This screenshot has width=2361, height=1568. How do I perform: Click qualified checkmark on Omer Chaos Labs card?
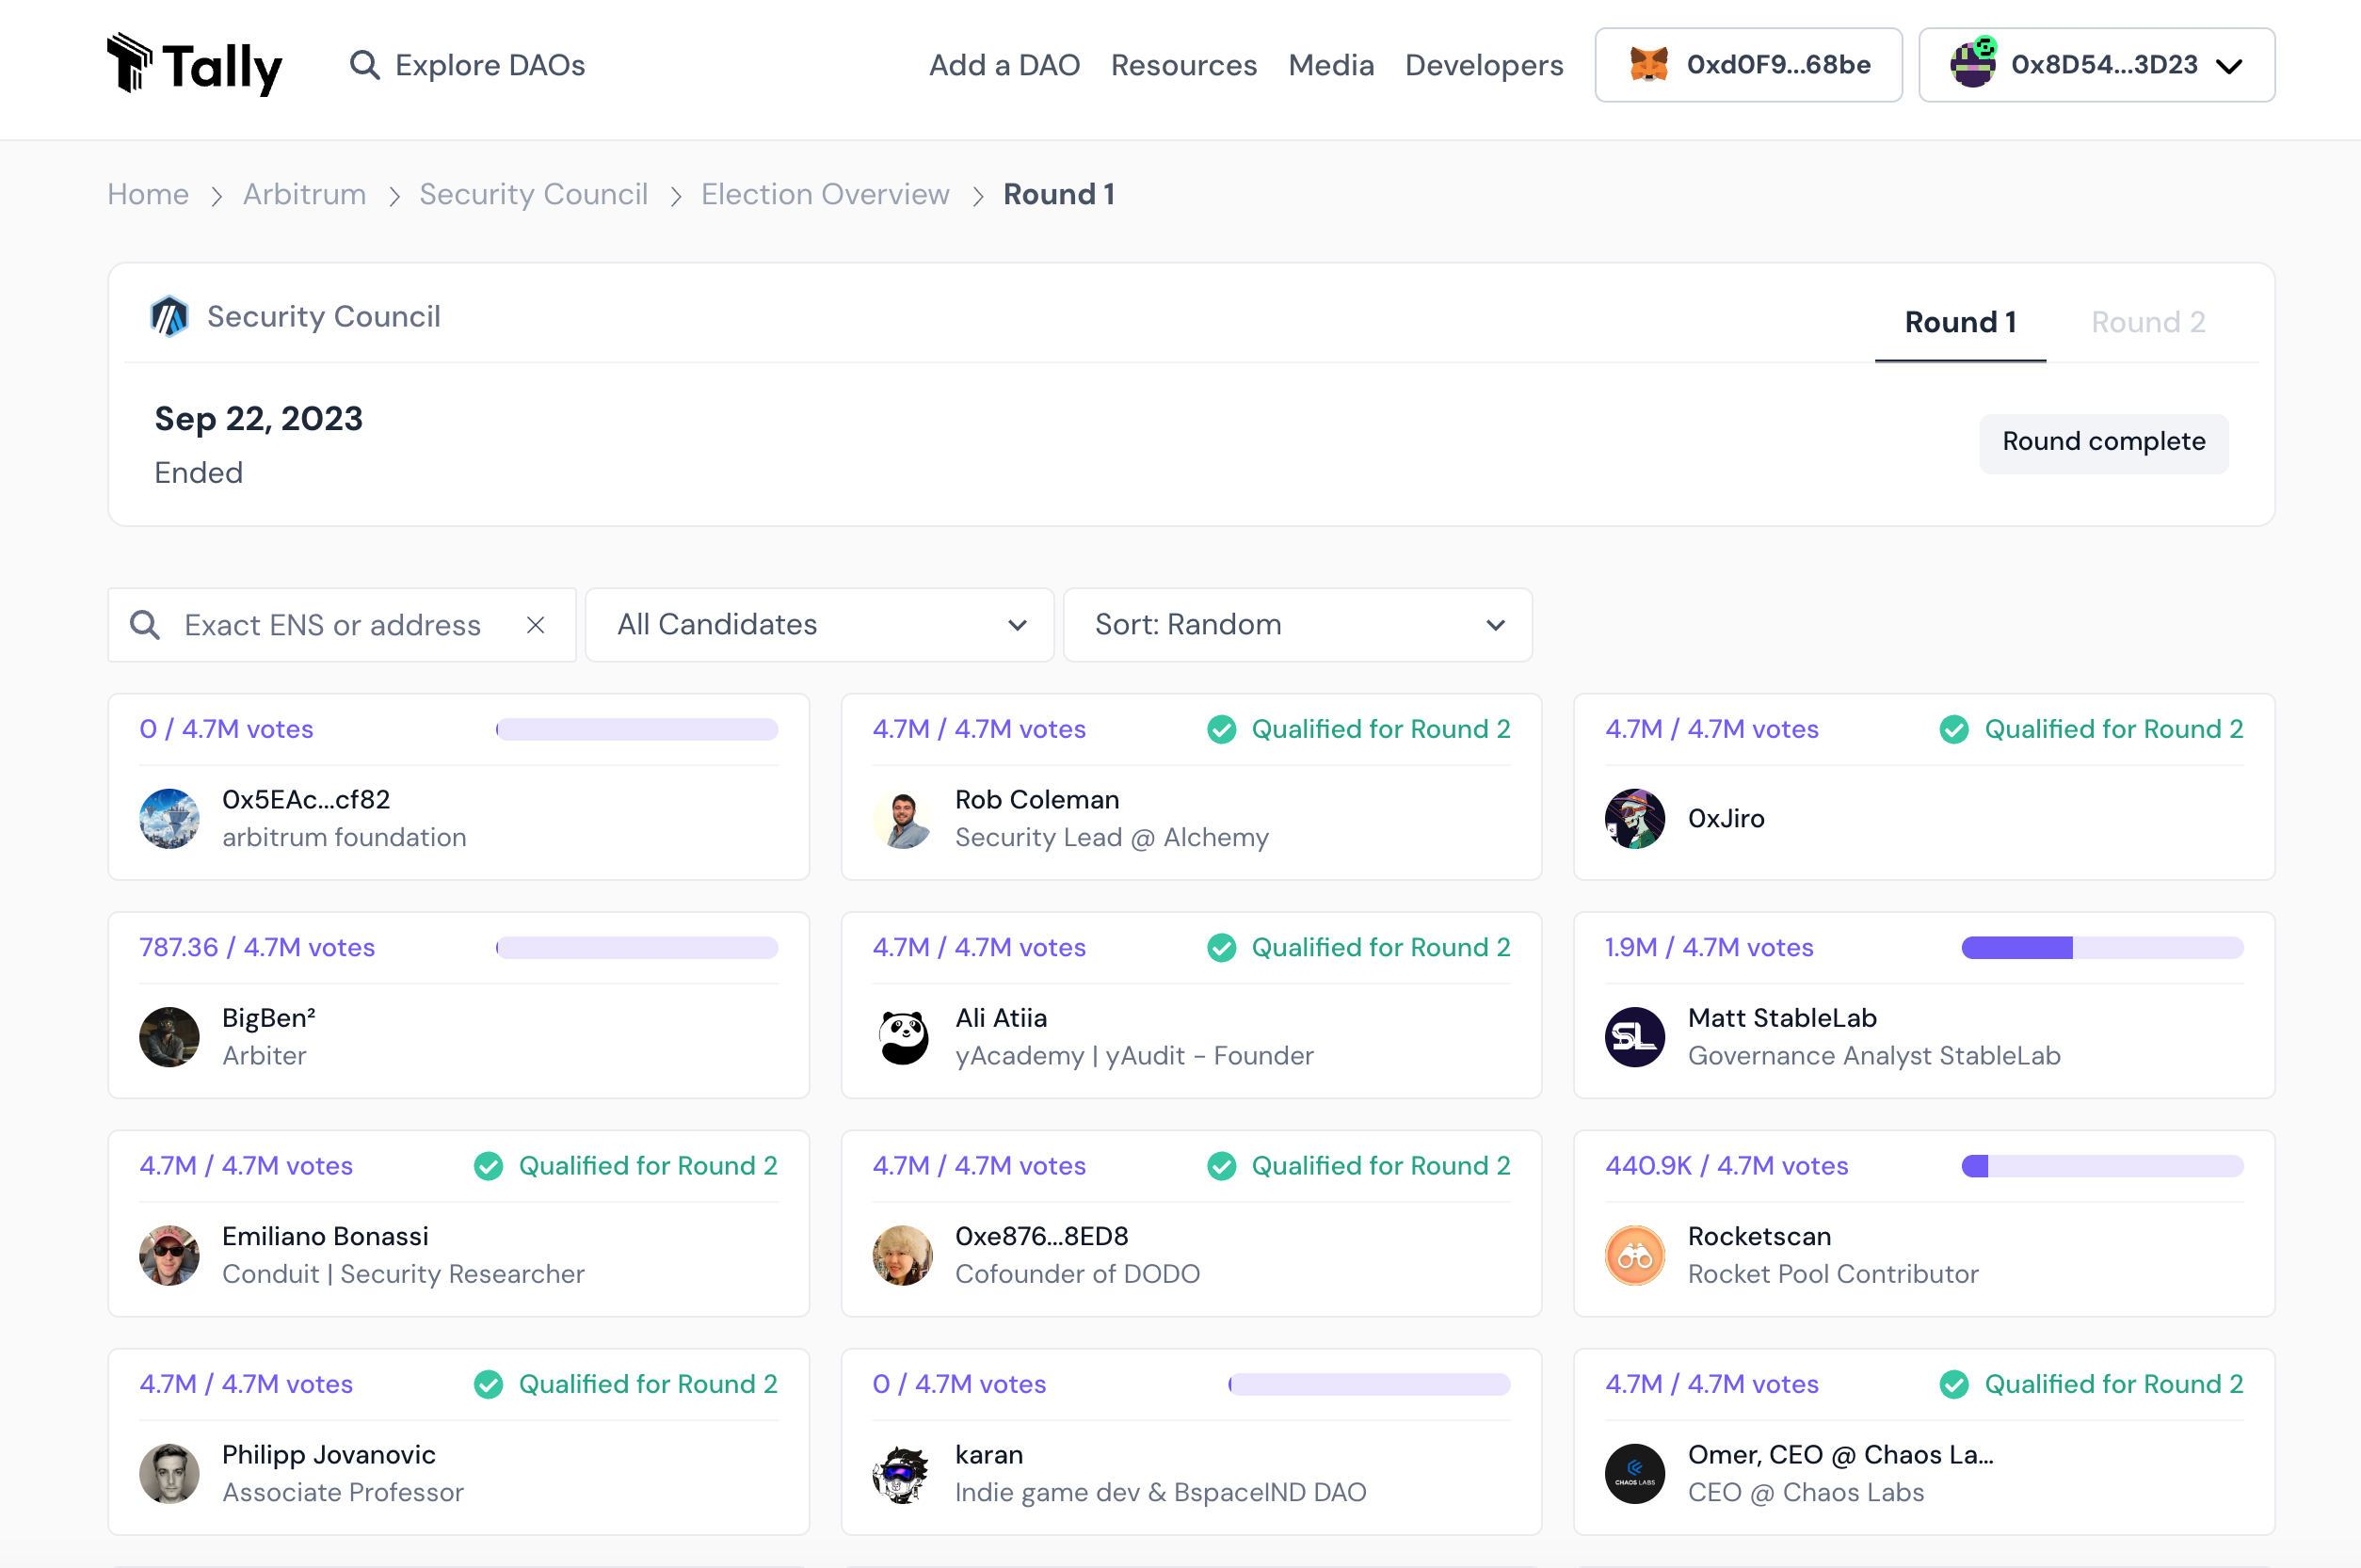1954,1384
